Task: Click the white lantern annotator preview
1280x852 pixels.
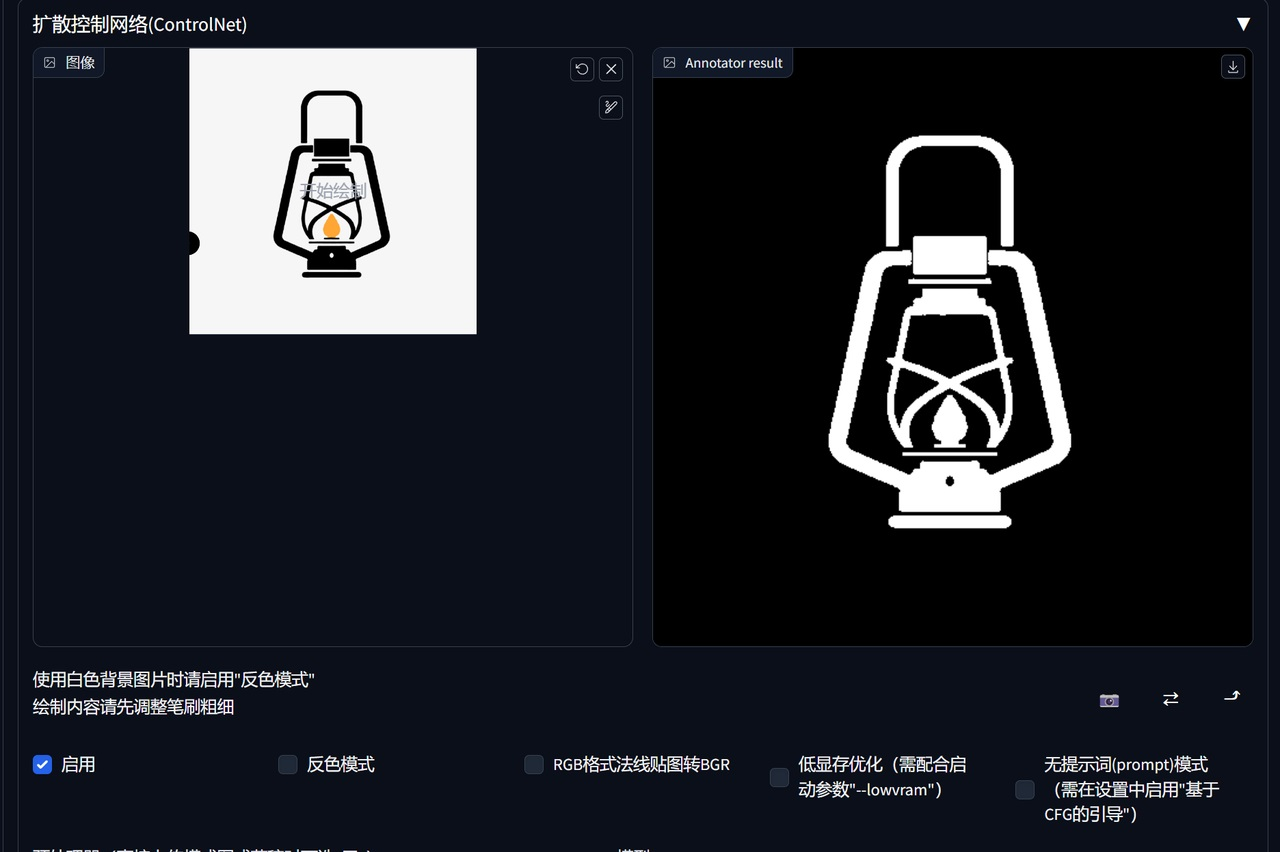Action: [x=950, y=335]
